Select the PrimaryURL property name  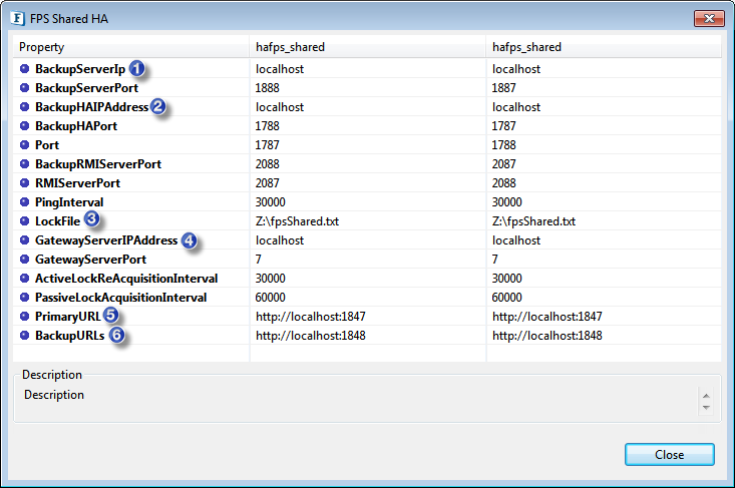point(68,316)
